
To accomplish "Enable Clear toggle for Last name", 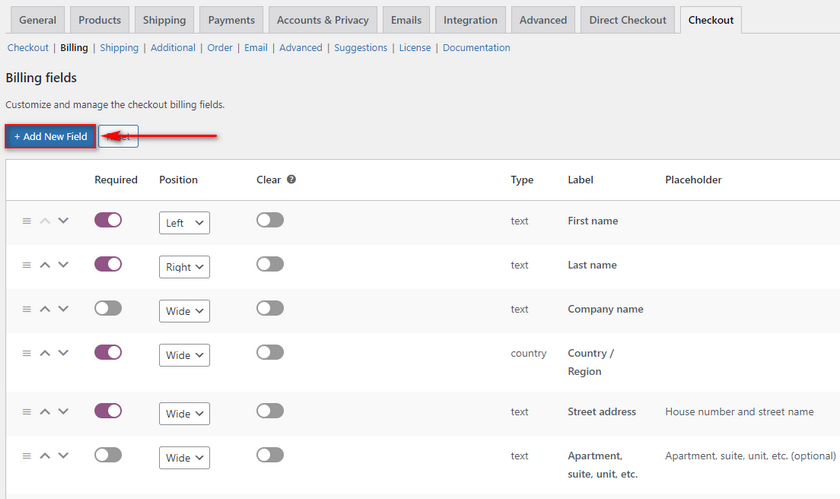I will click(270, 264).
